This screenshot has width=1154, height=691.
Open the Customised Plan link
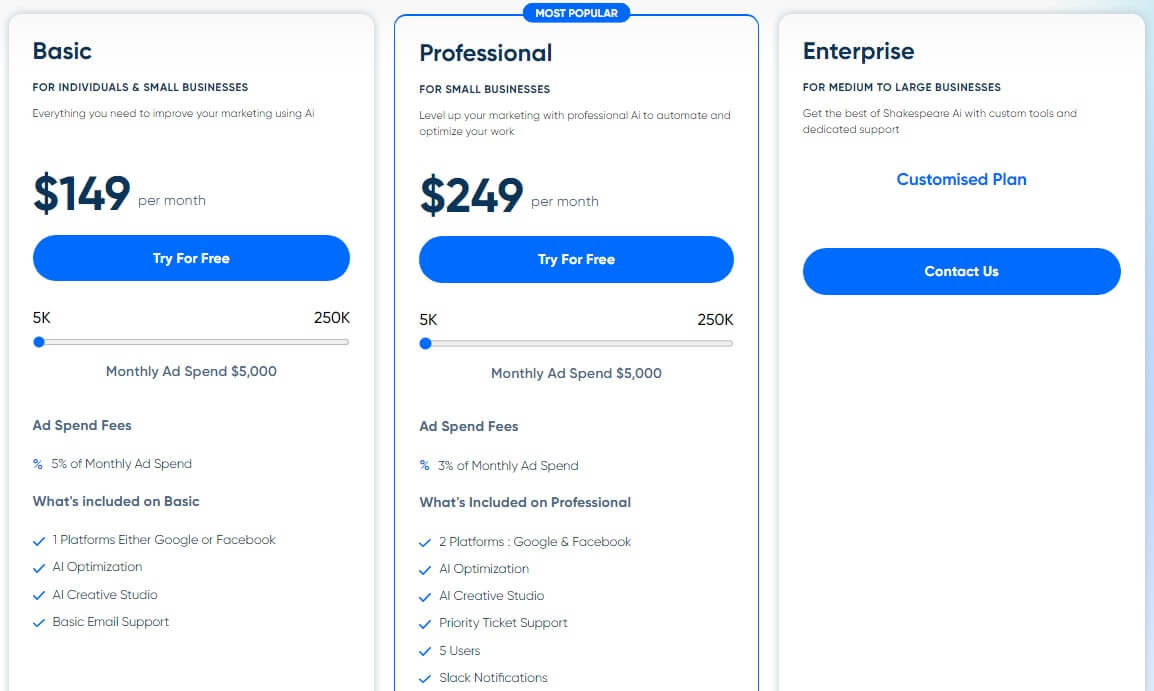pyautogui.click(x=960, y=179)
